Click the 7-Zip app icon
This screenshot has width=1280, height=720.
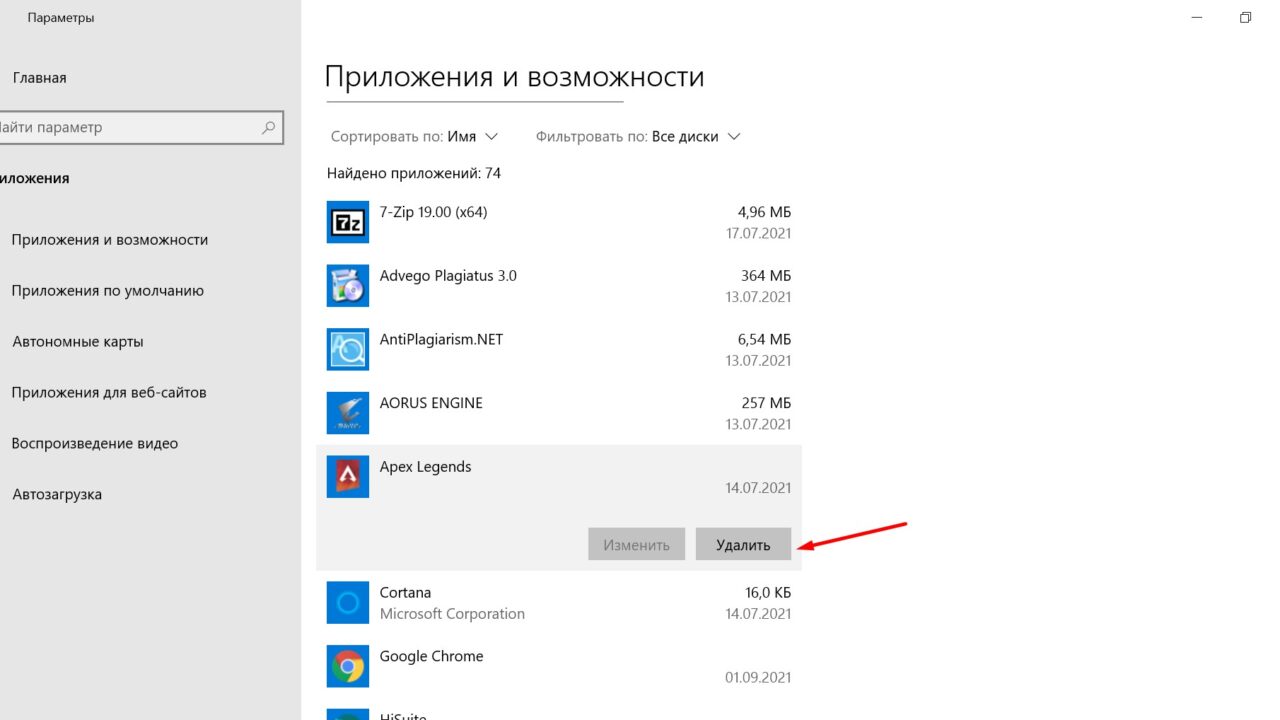pyautogui.click(x=348, y=222)
